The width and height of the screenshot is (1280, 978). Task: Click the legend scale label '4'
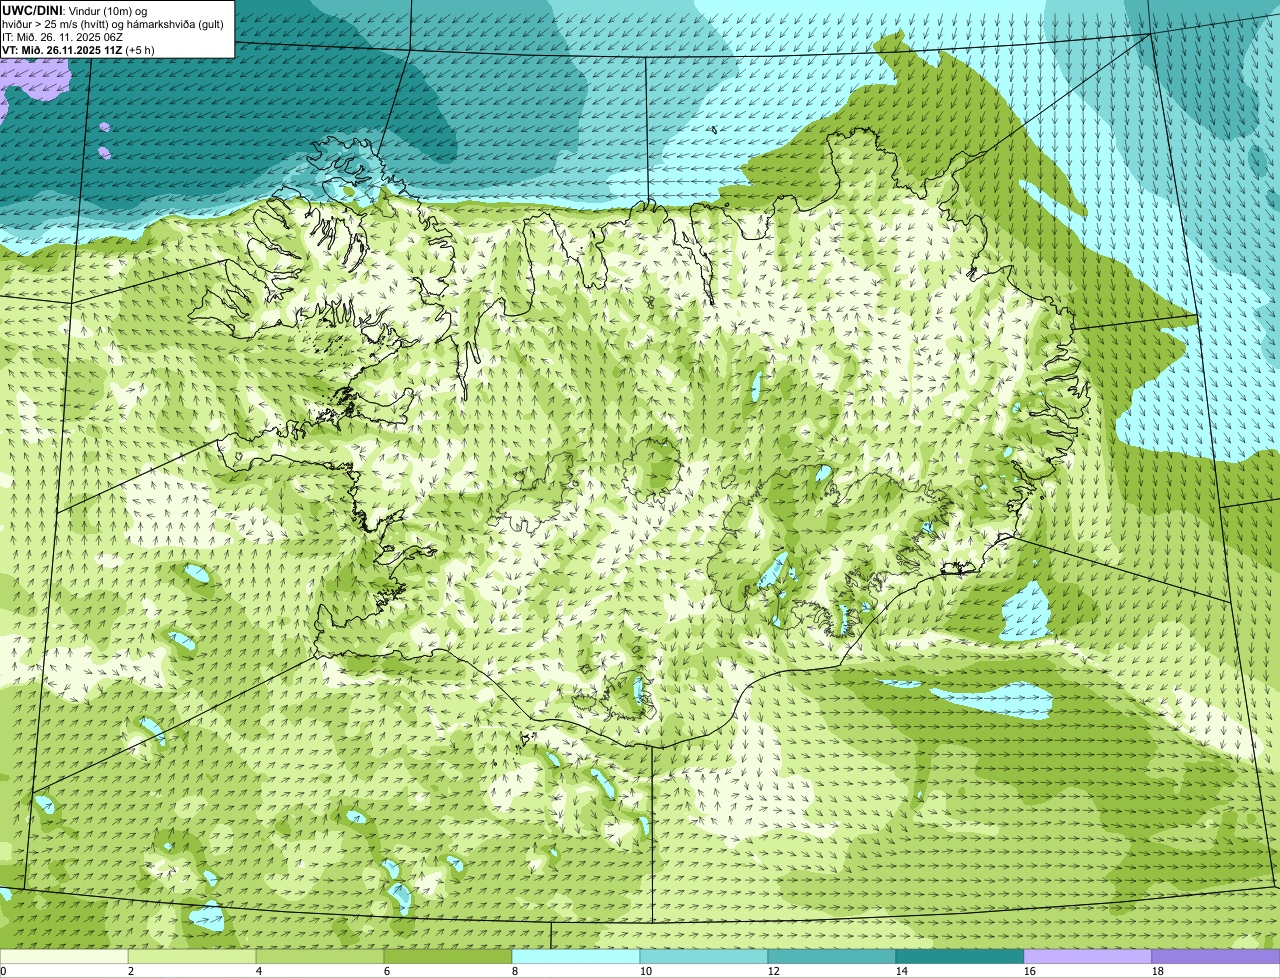coord(259,971)
